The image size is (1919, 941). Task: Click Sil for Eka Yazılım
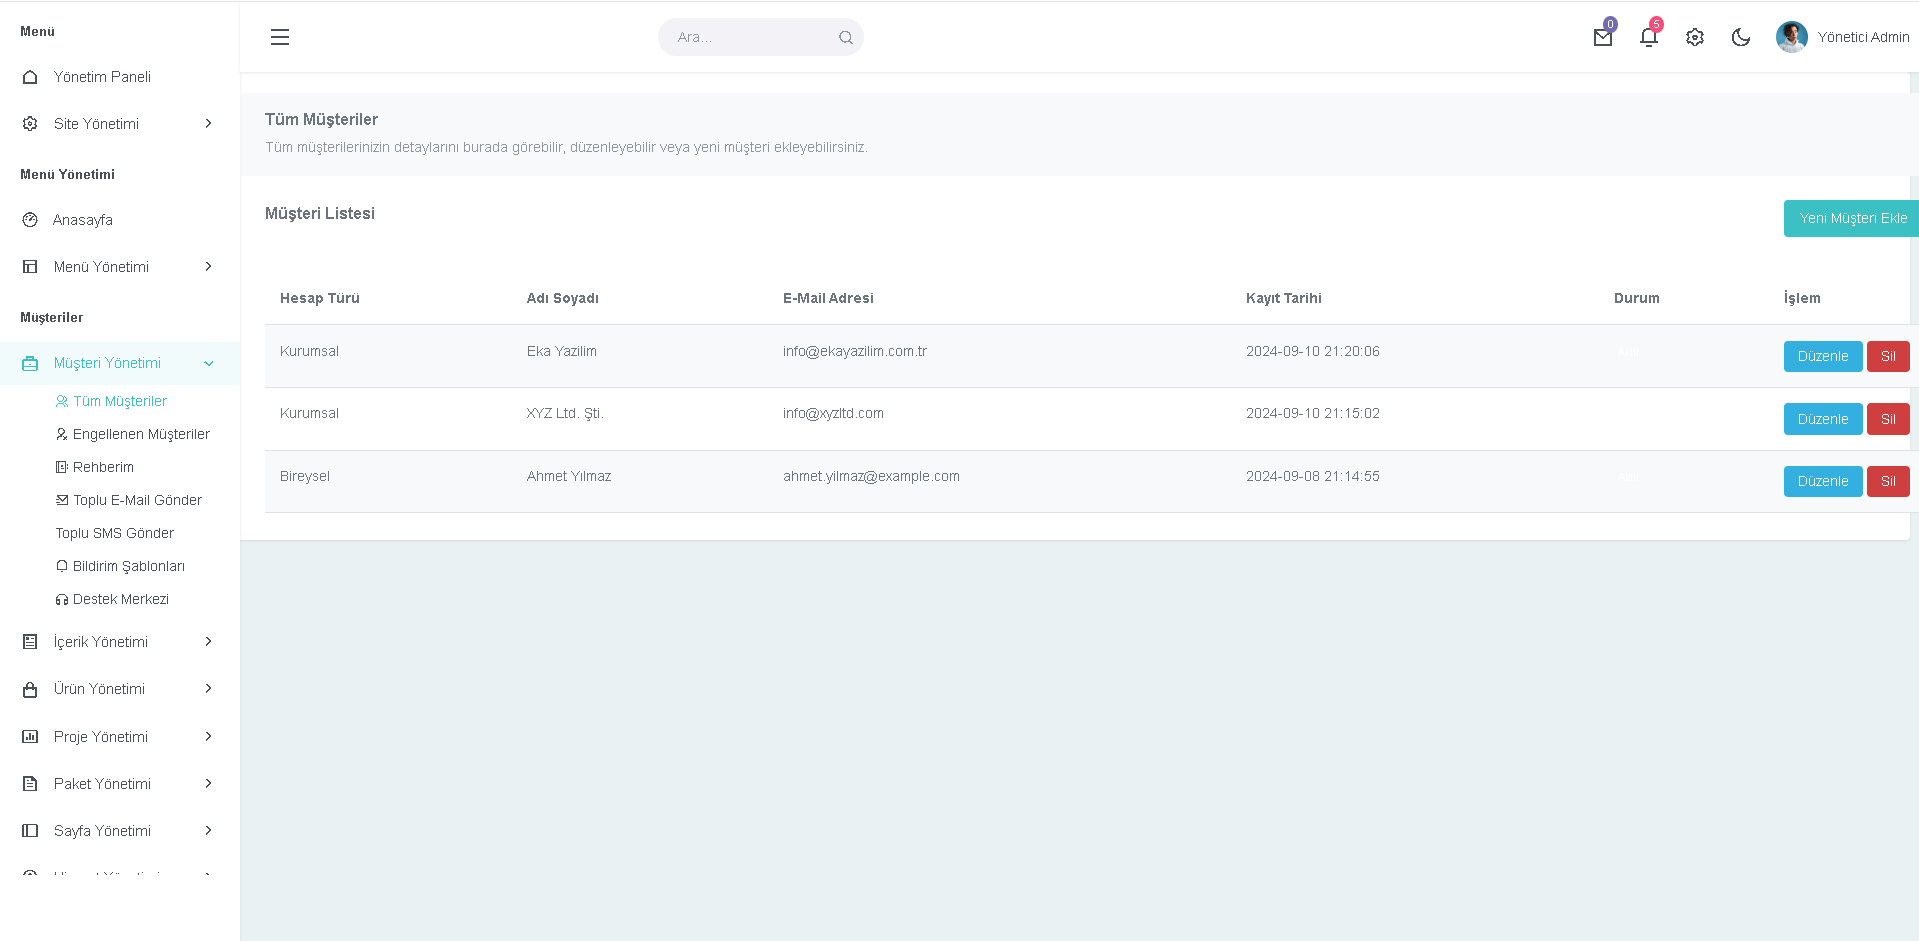click(1888, 356)
